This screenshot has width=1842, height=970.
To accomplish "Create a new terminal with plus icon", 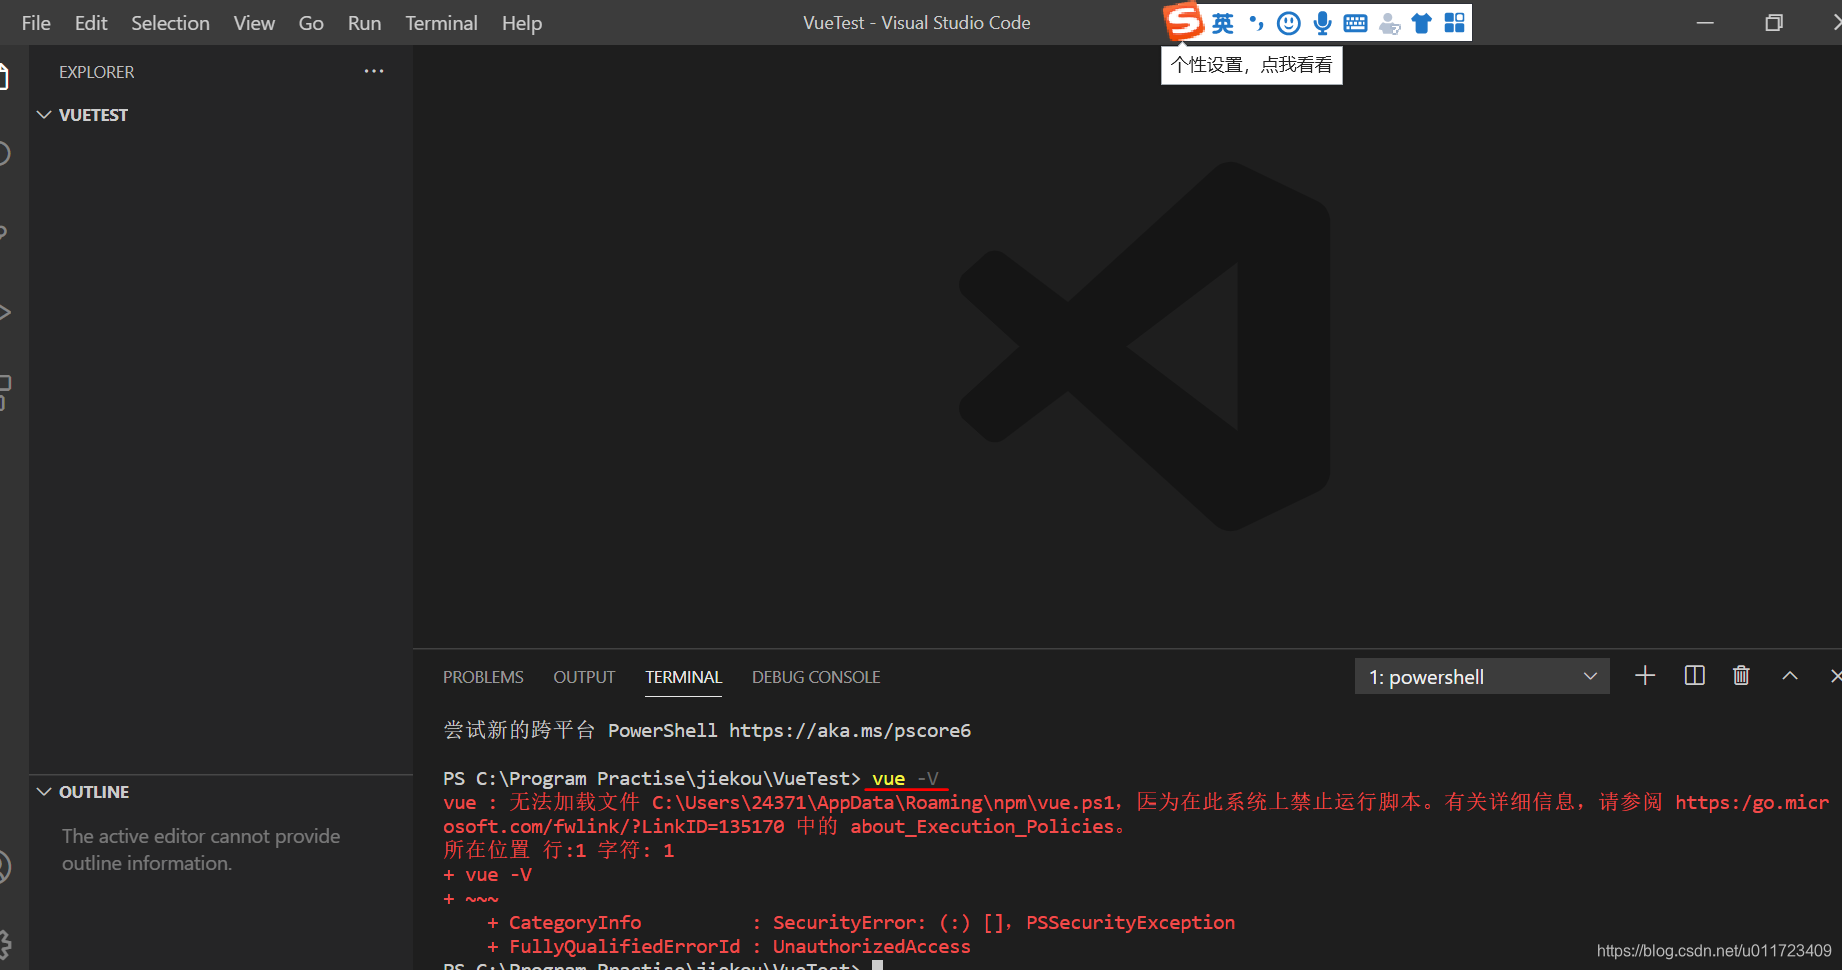I will click(1645, 676).
